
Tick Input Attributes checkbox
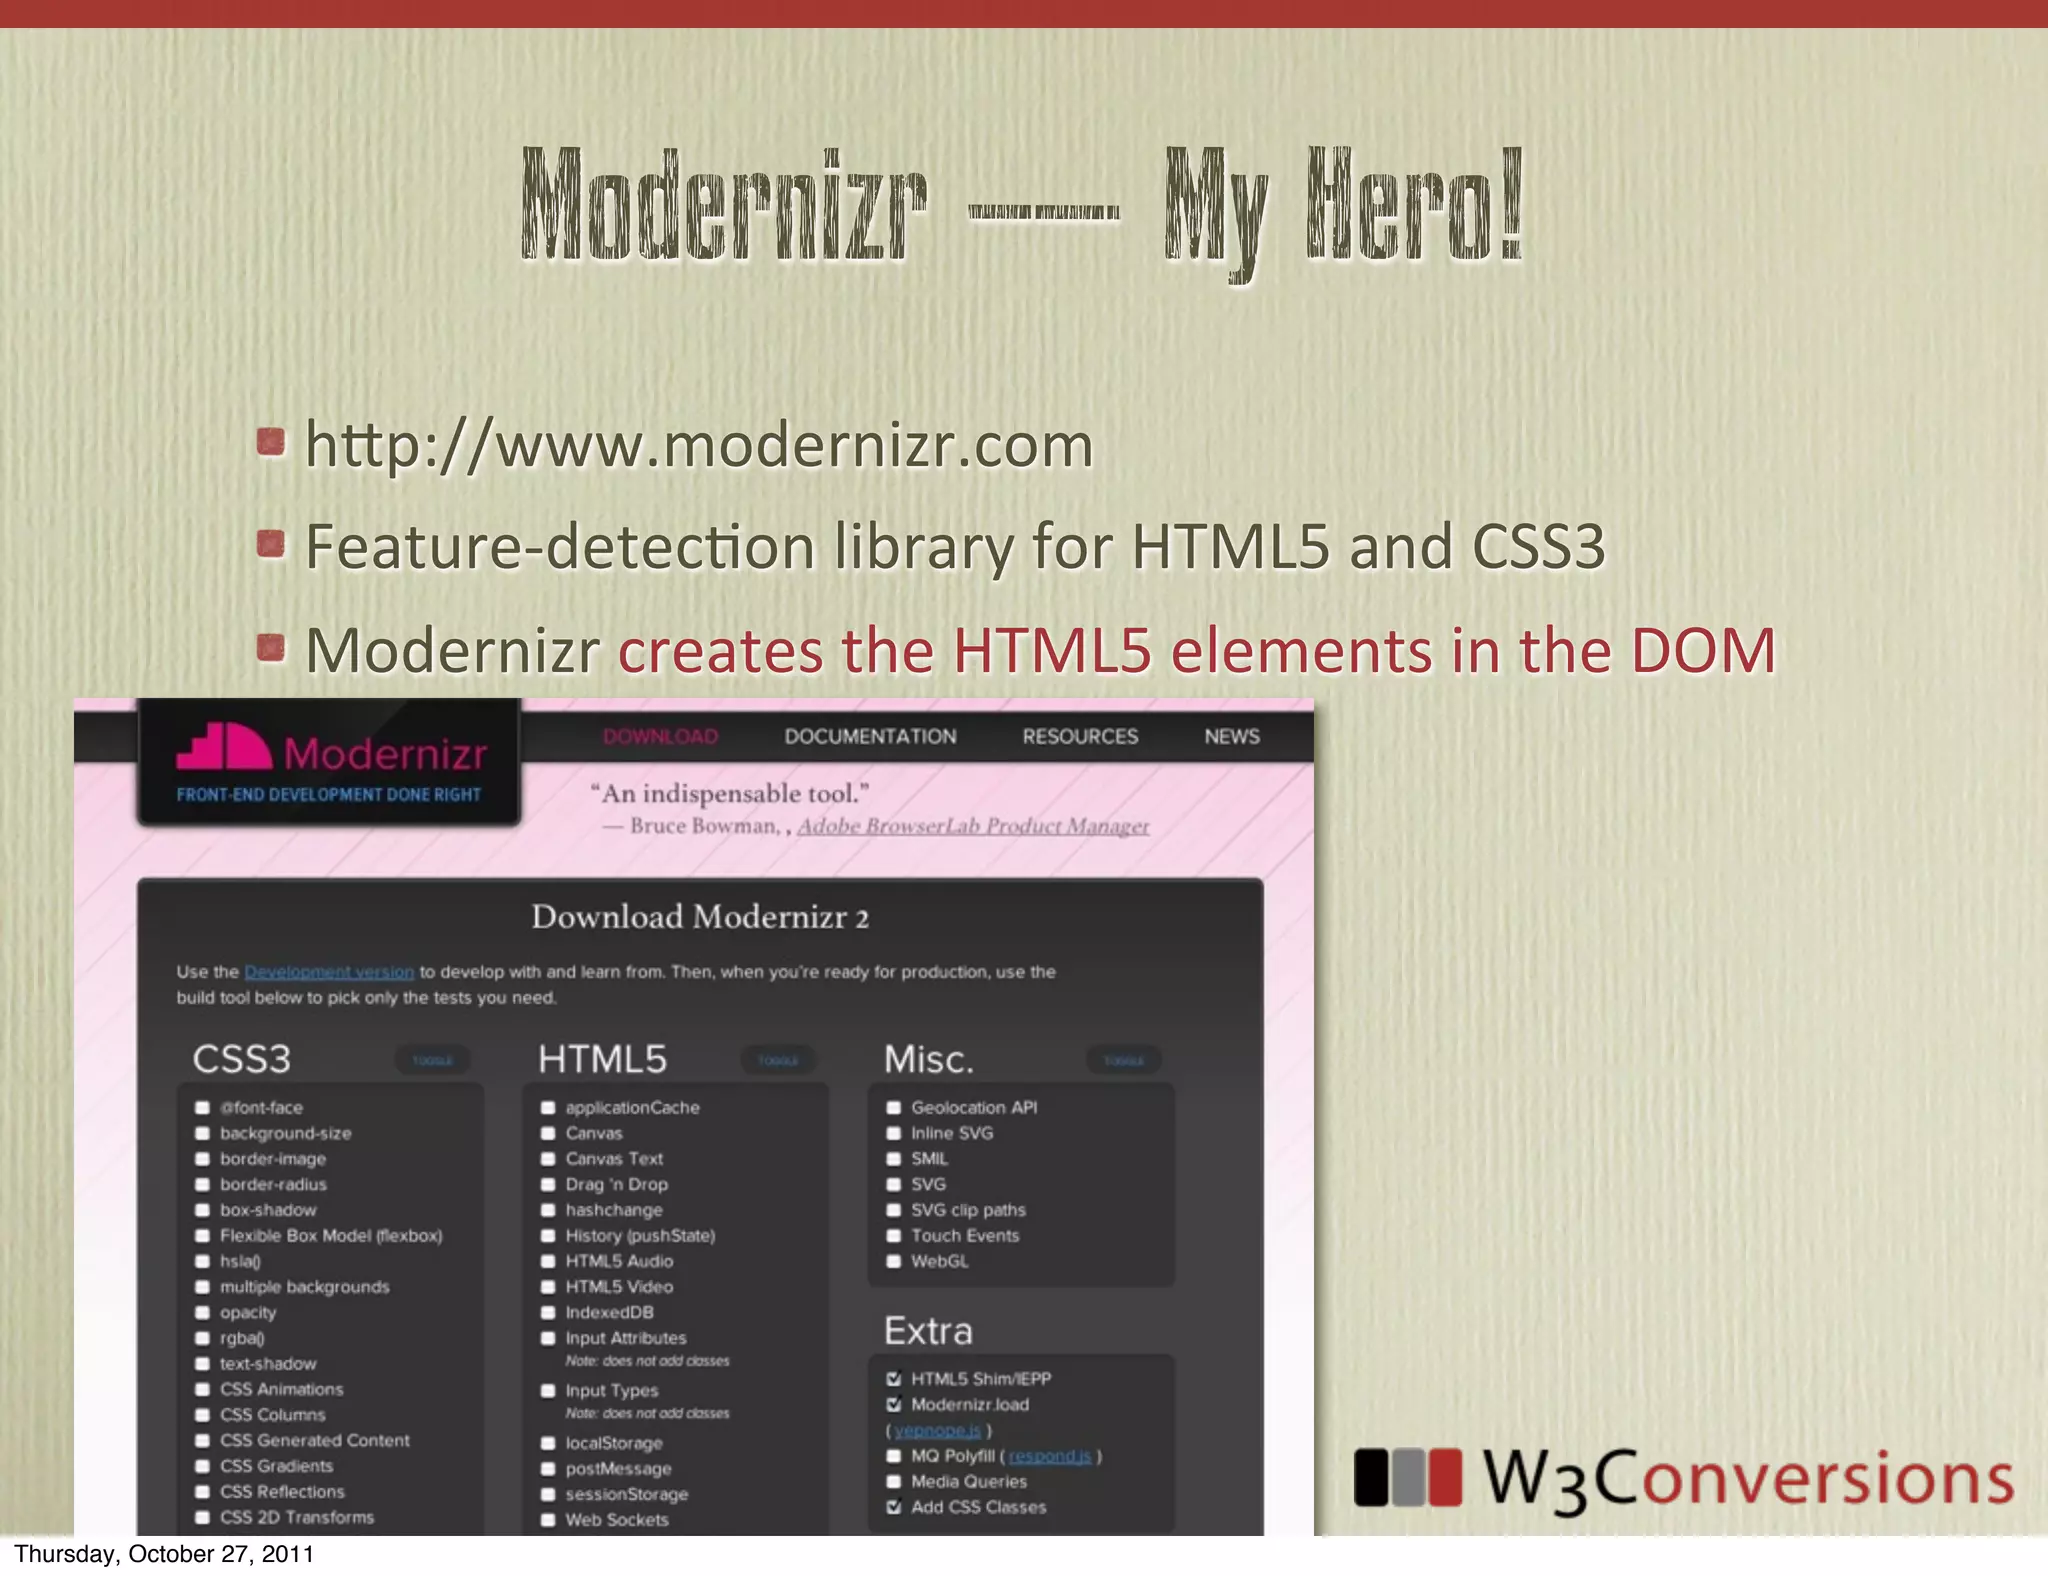[548, 1338]
